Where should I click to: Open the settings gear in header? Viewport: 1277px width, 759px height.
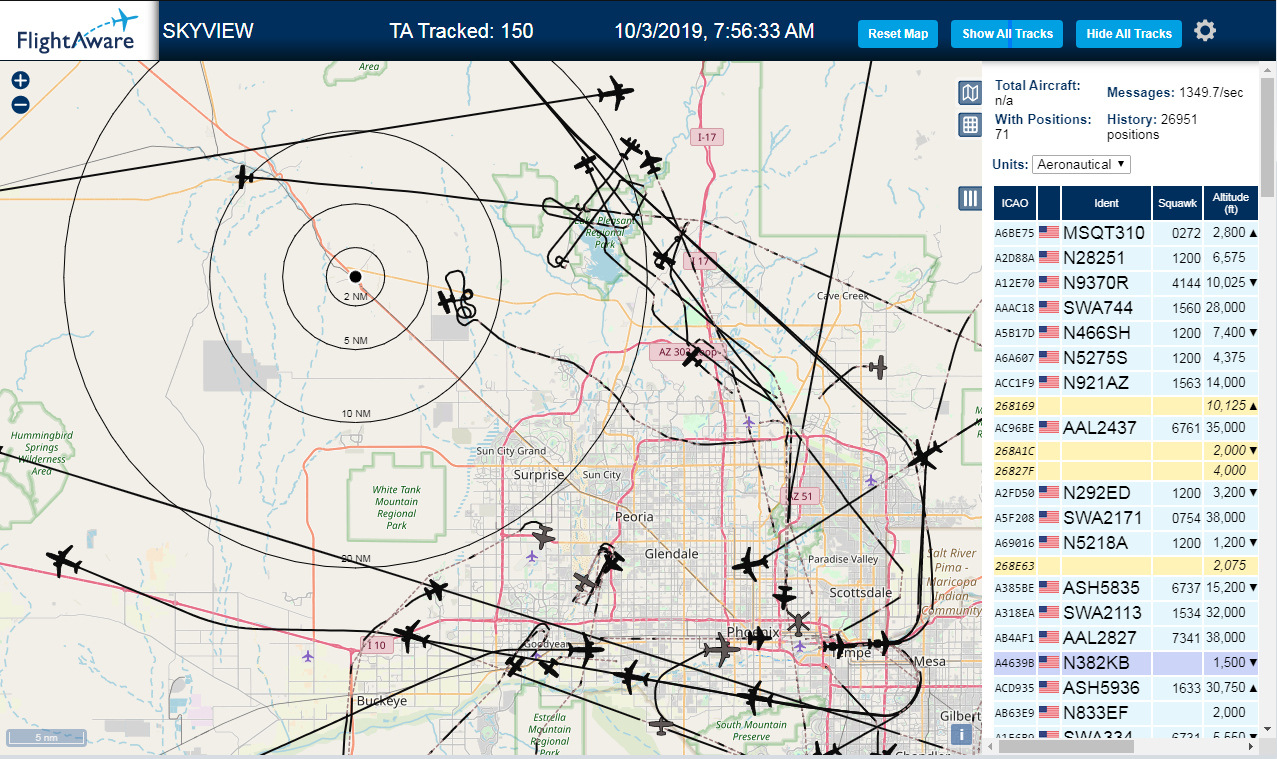1205,31
